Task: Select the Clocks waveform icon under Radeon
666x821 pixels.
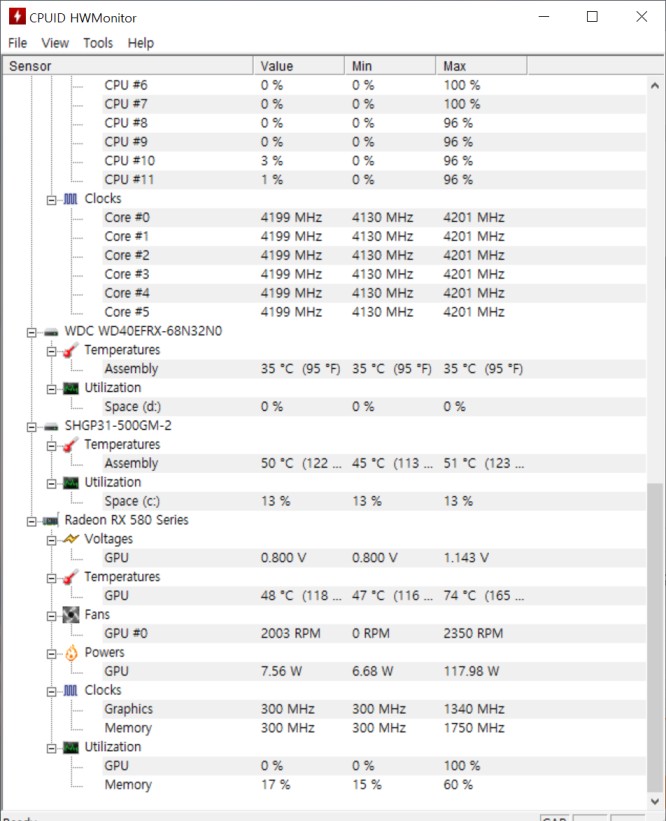Action: [70, 690]
